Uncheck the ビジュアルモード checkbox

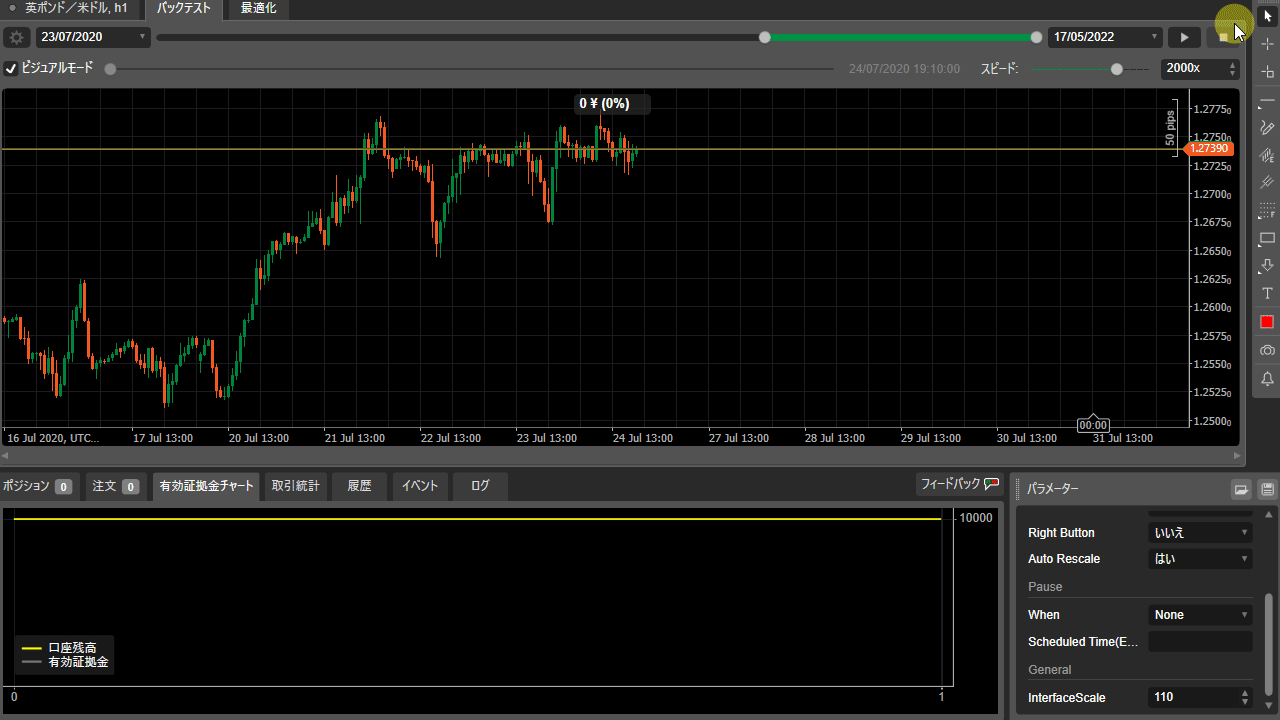pyautogui.click(x=11, y=69)
